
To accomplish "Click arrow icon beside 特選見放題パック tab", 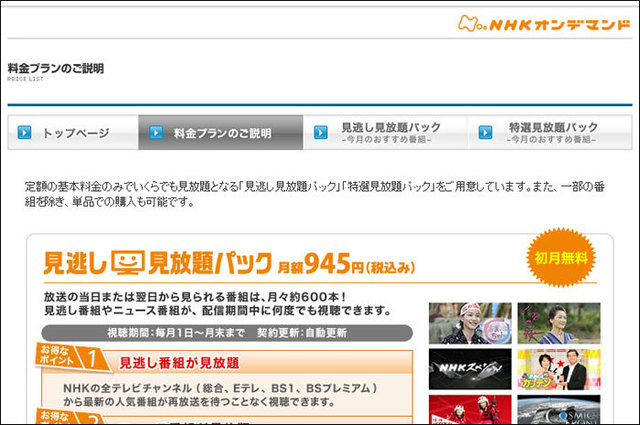I will click(x=487, y=132).
